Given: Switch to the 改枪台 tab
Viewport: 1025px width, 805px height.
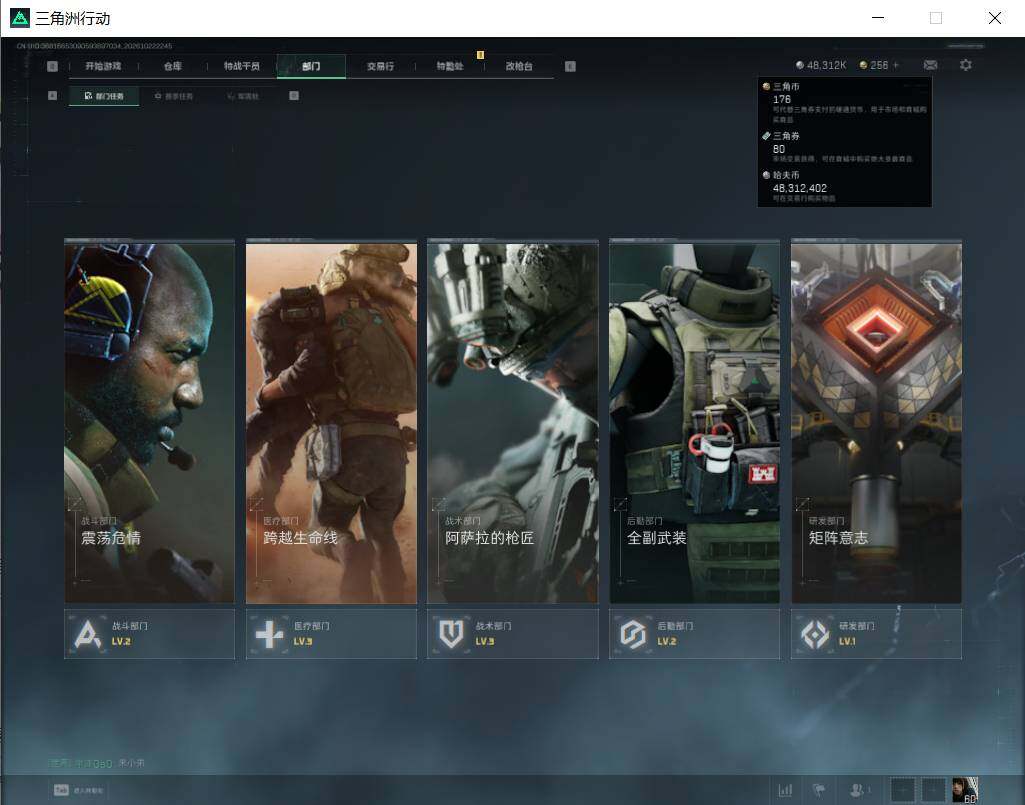Looking at the screenshot, I should (519, 66).
